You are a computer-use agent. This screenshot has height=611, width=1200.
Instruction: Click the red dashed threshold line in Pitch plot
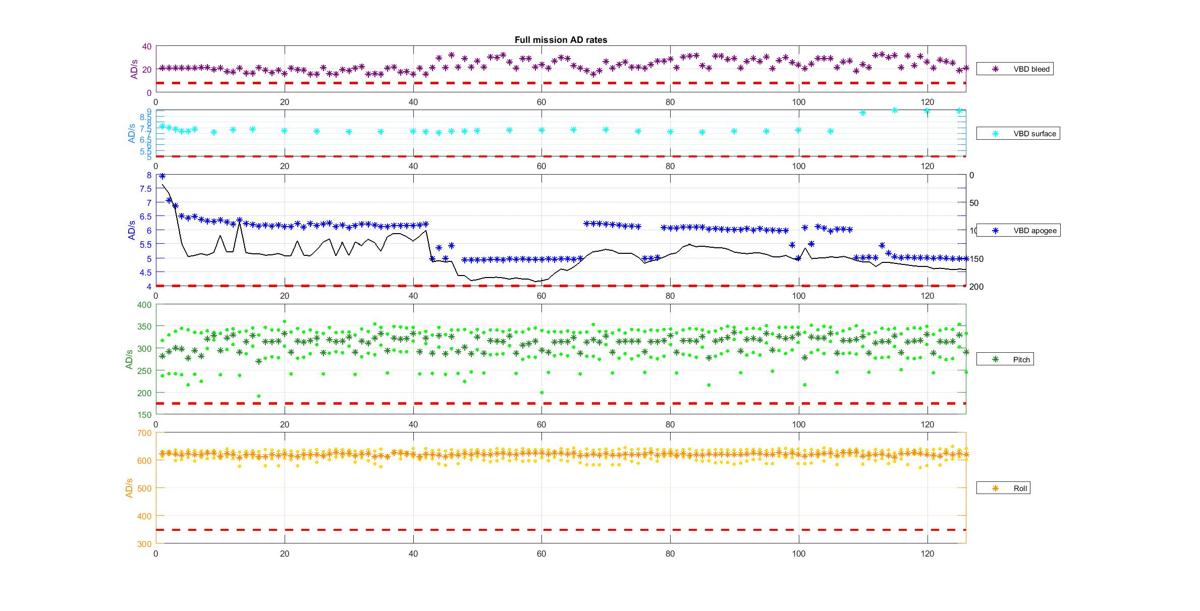(561, 403)
